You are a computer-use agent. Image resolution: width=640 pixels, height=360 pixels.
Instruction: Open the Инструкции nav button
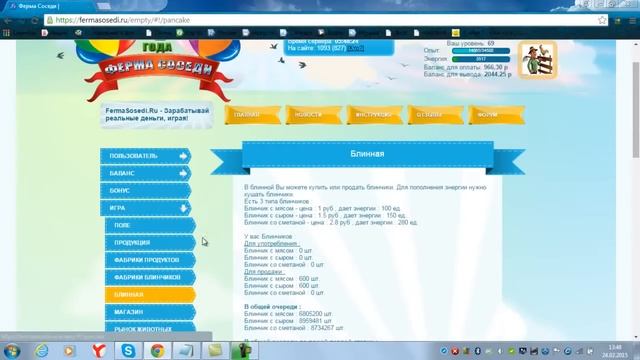pos(374,115)
